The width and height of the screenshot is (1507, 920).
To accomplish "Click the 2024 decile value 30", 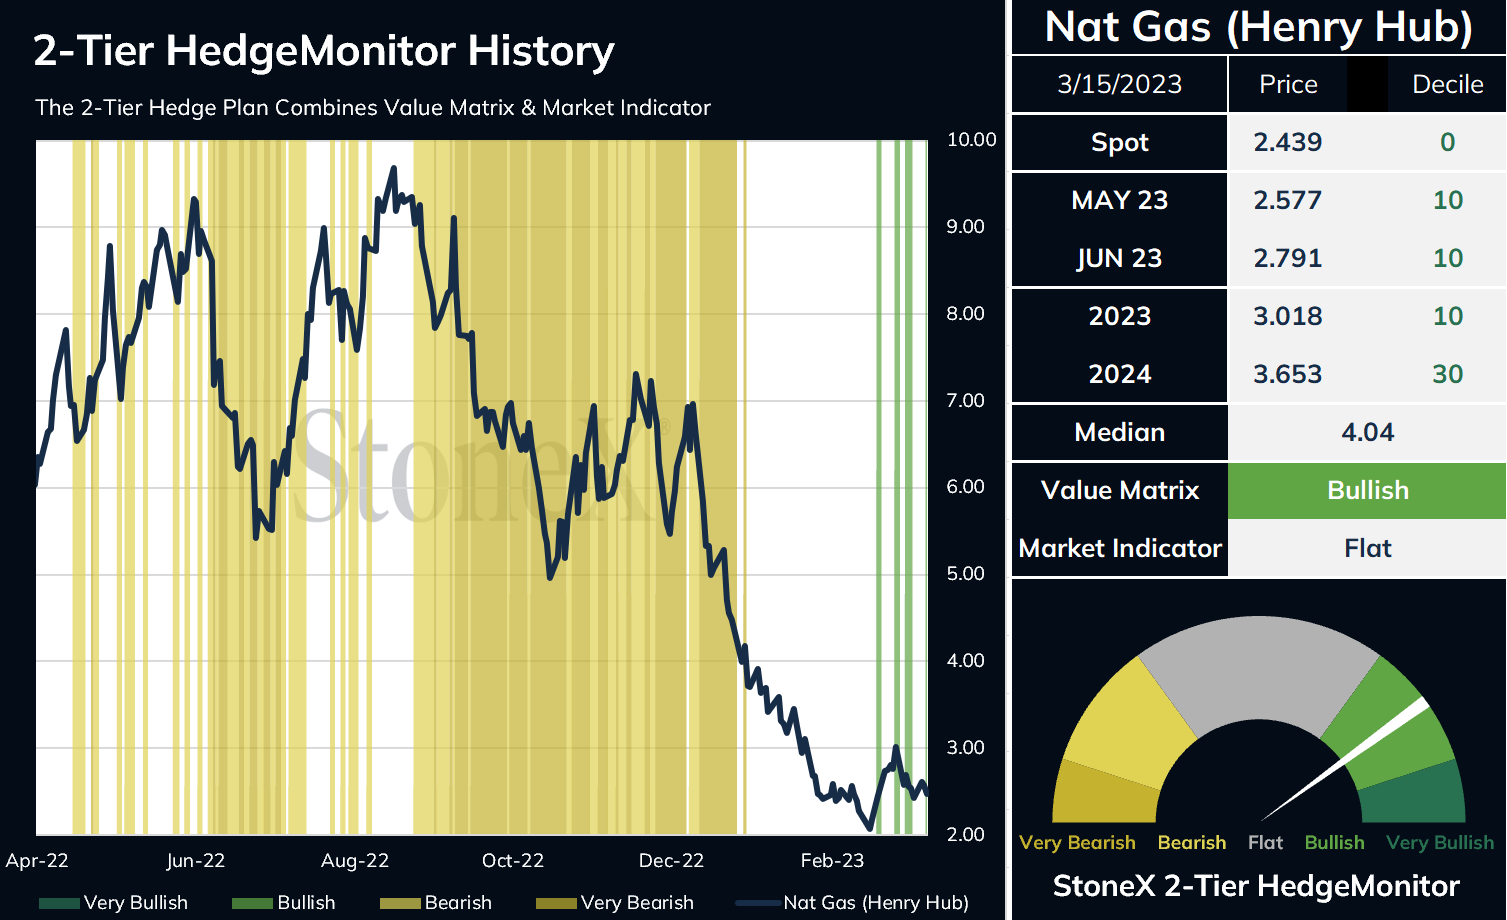I will click(1448, 374).
